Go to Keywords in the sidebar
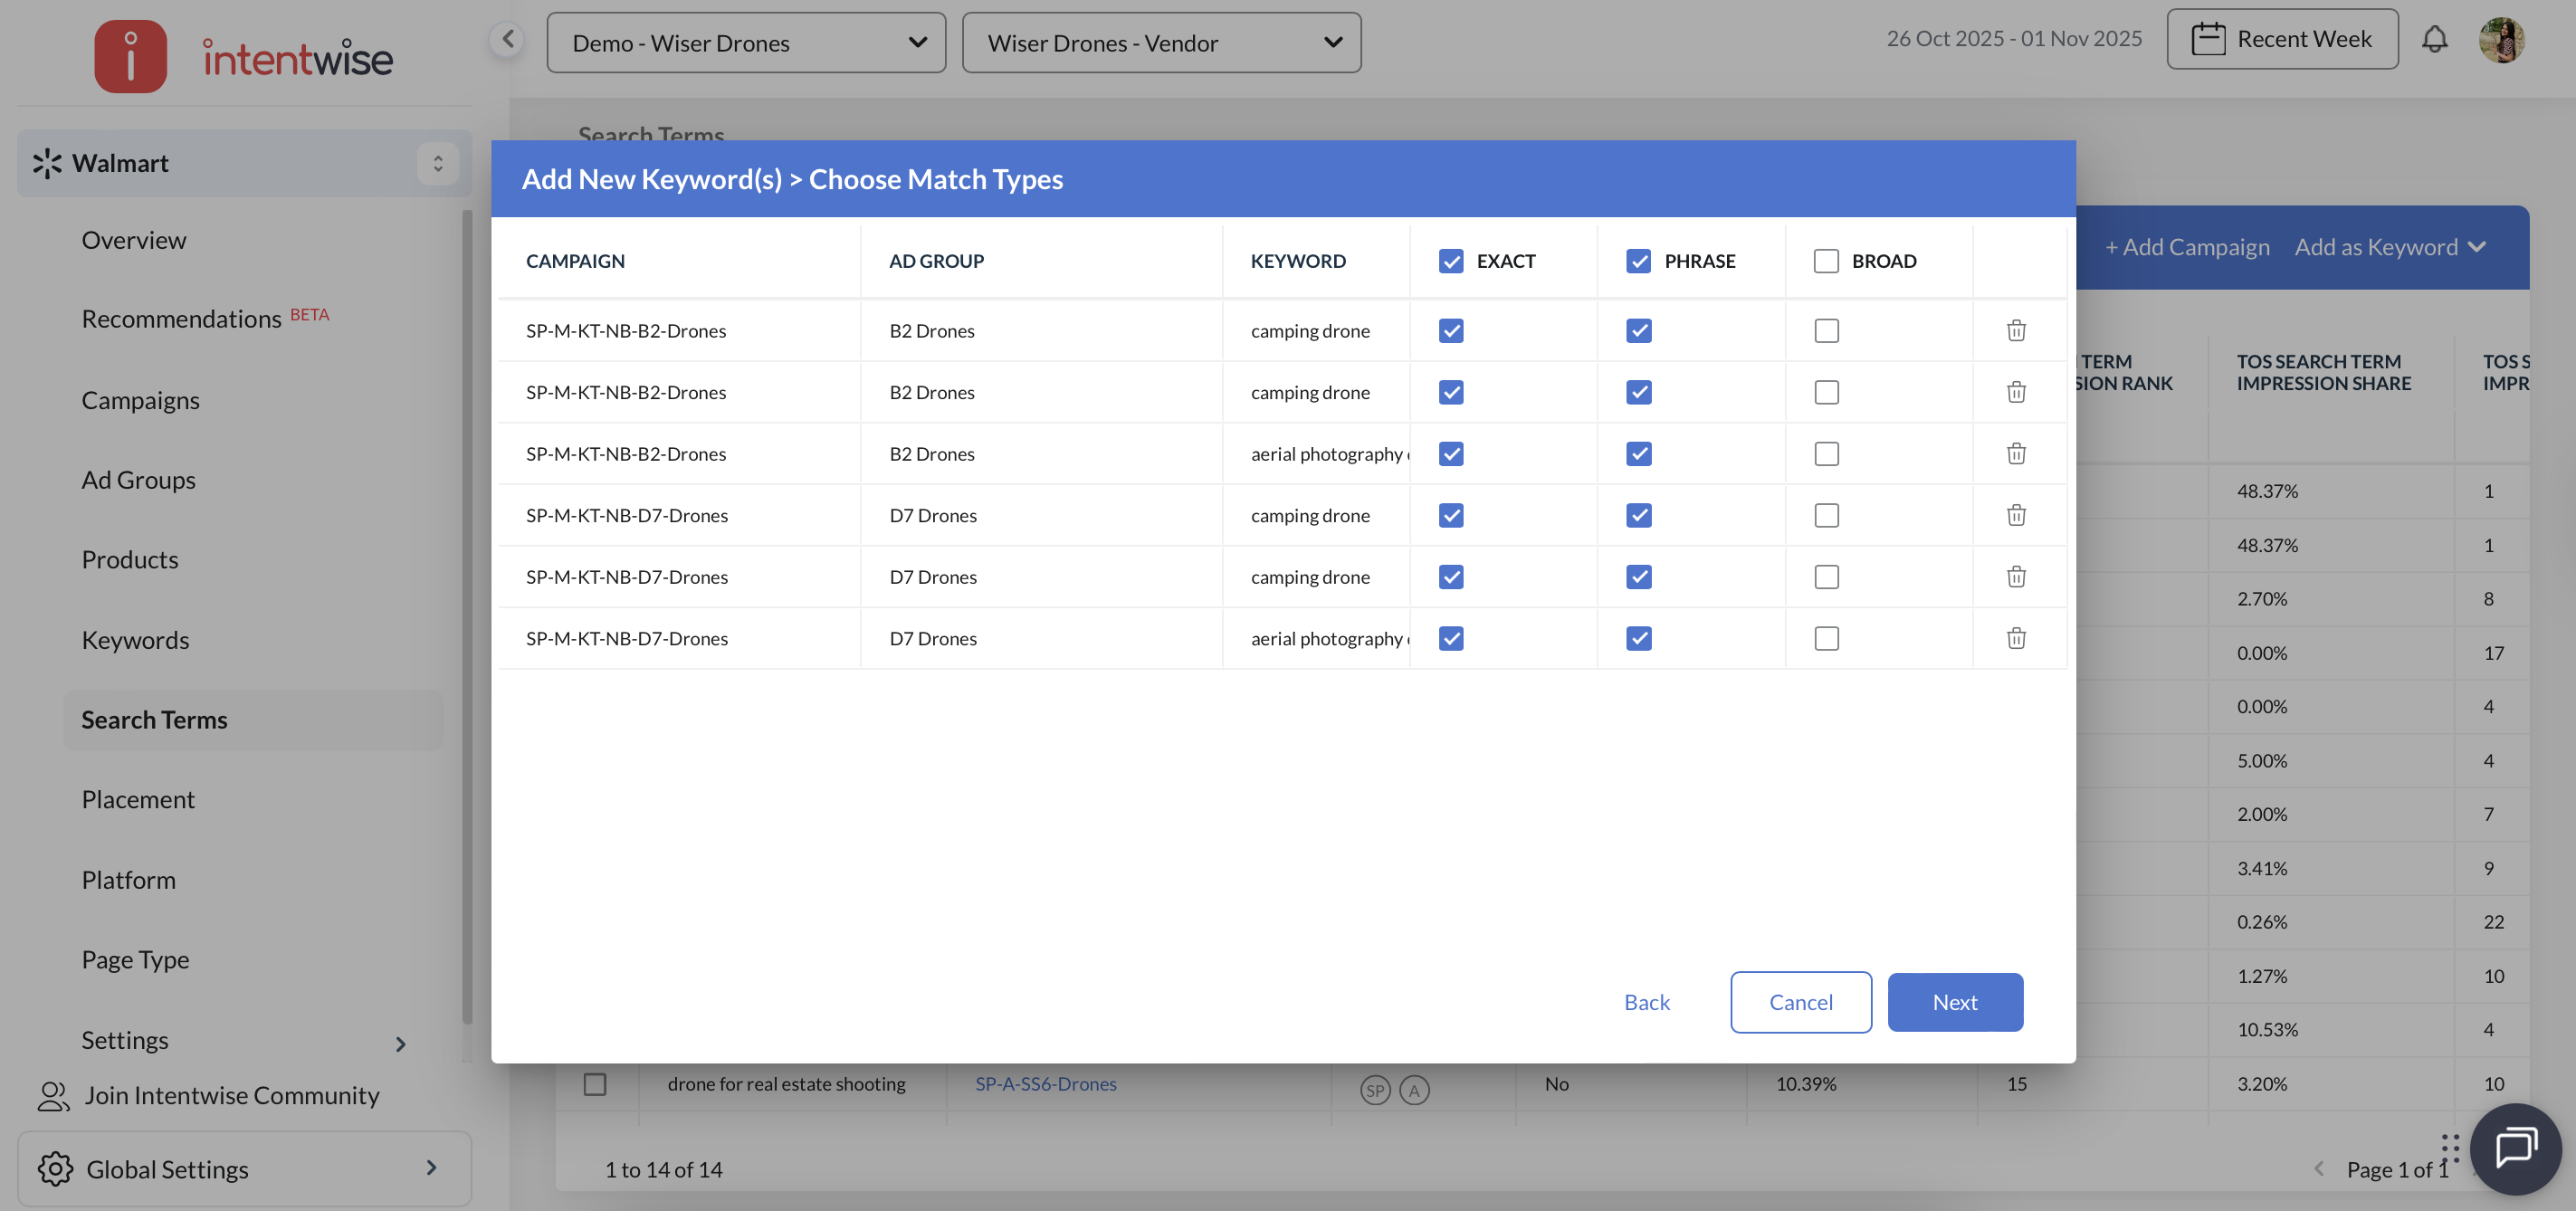This screenshot has height=1211, width=2576. (135, 640)
